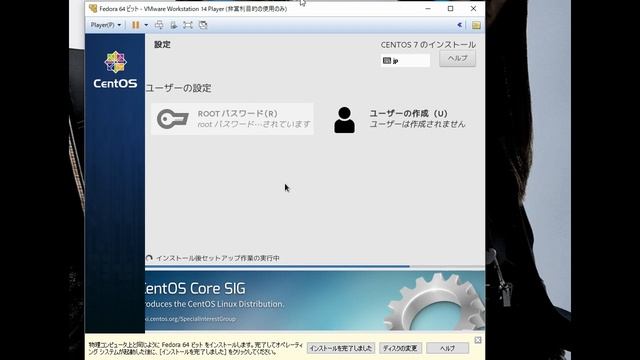The width and height of the screenshot is (640, 360).
Task: Click the VMware Player title bar icon
Action: [93, 8]
